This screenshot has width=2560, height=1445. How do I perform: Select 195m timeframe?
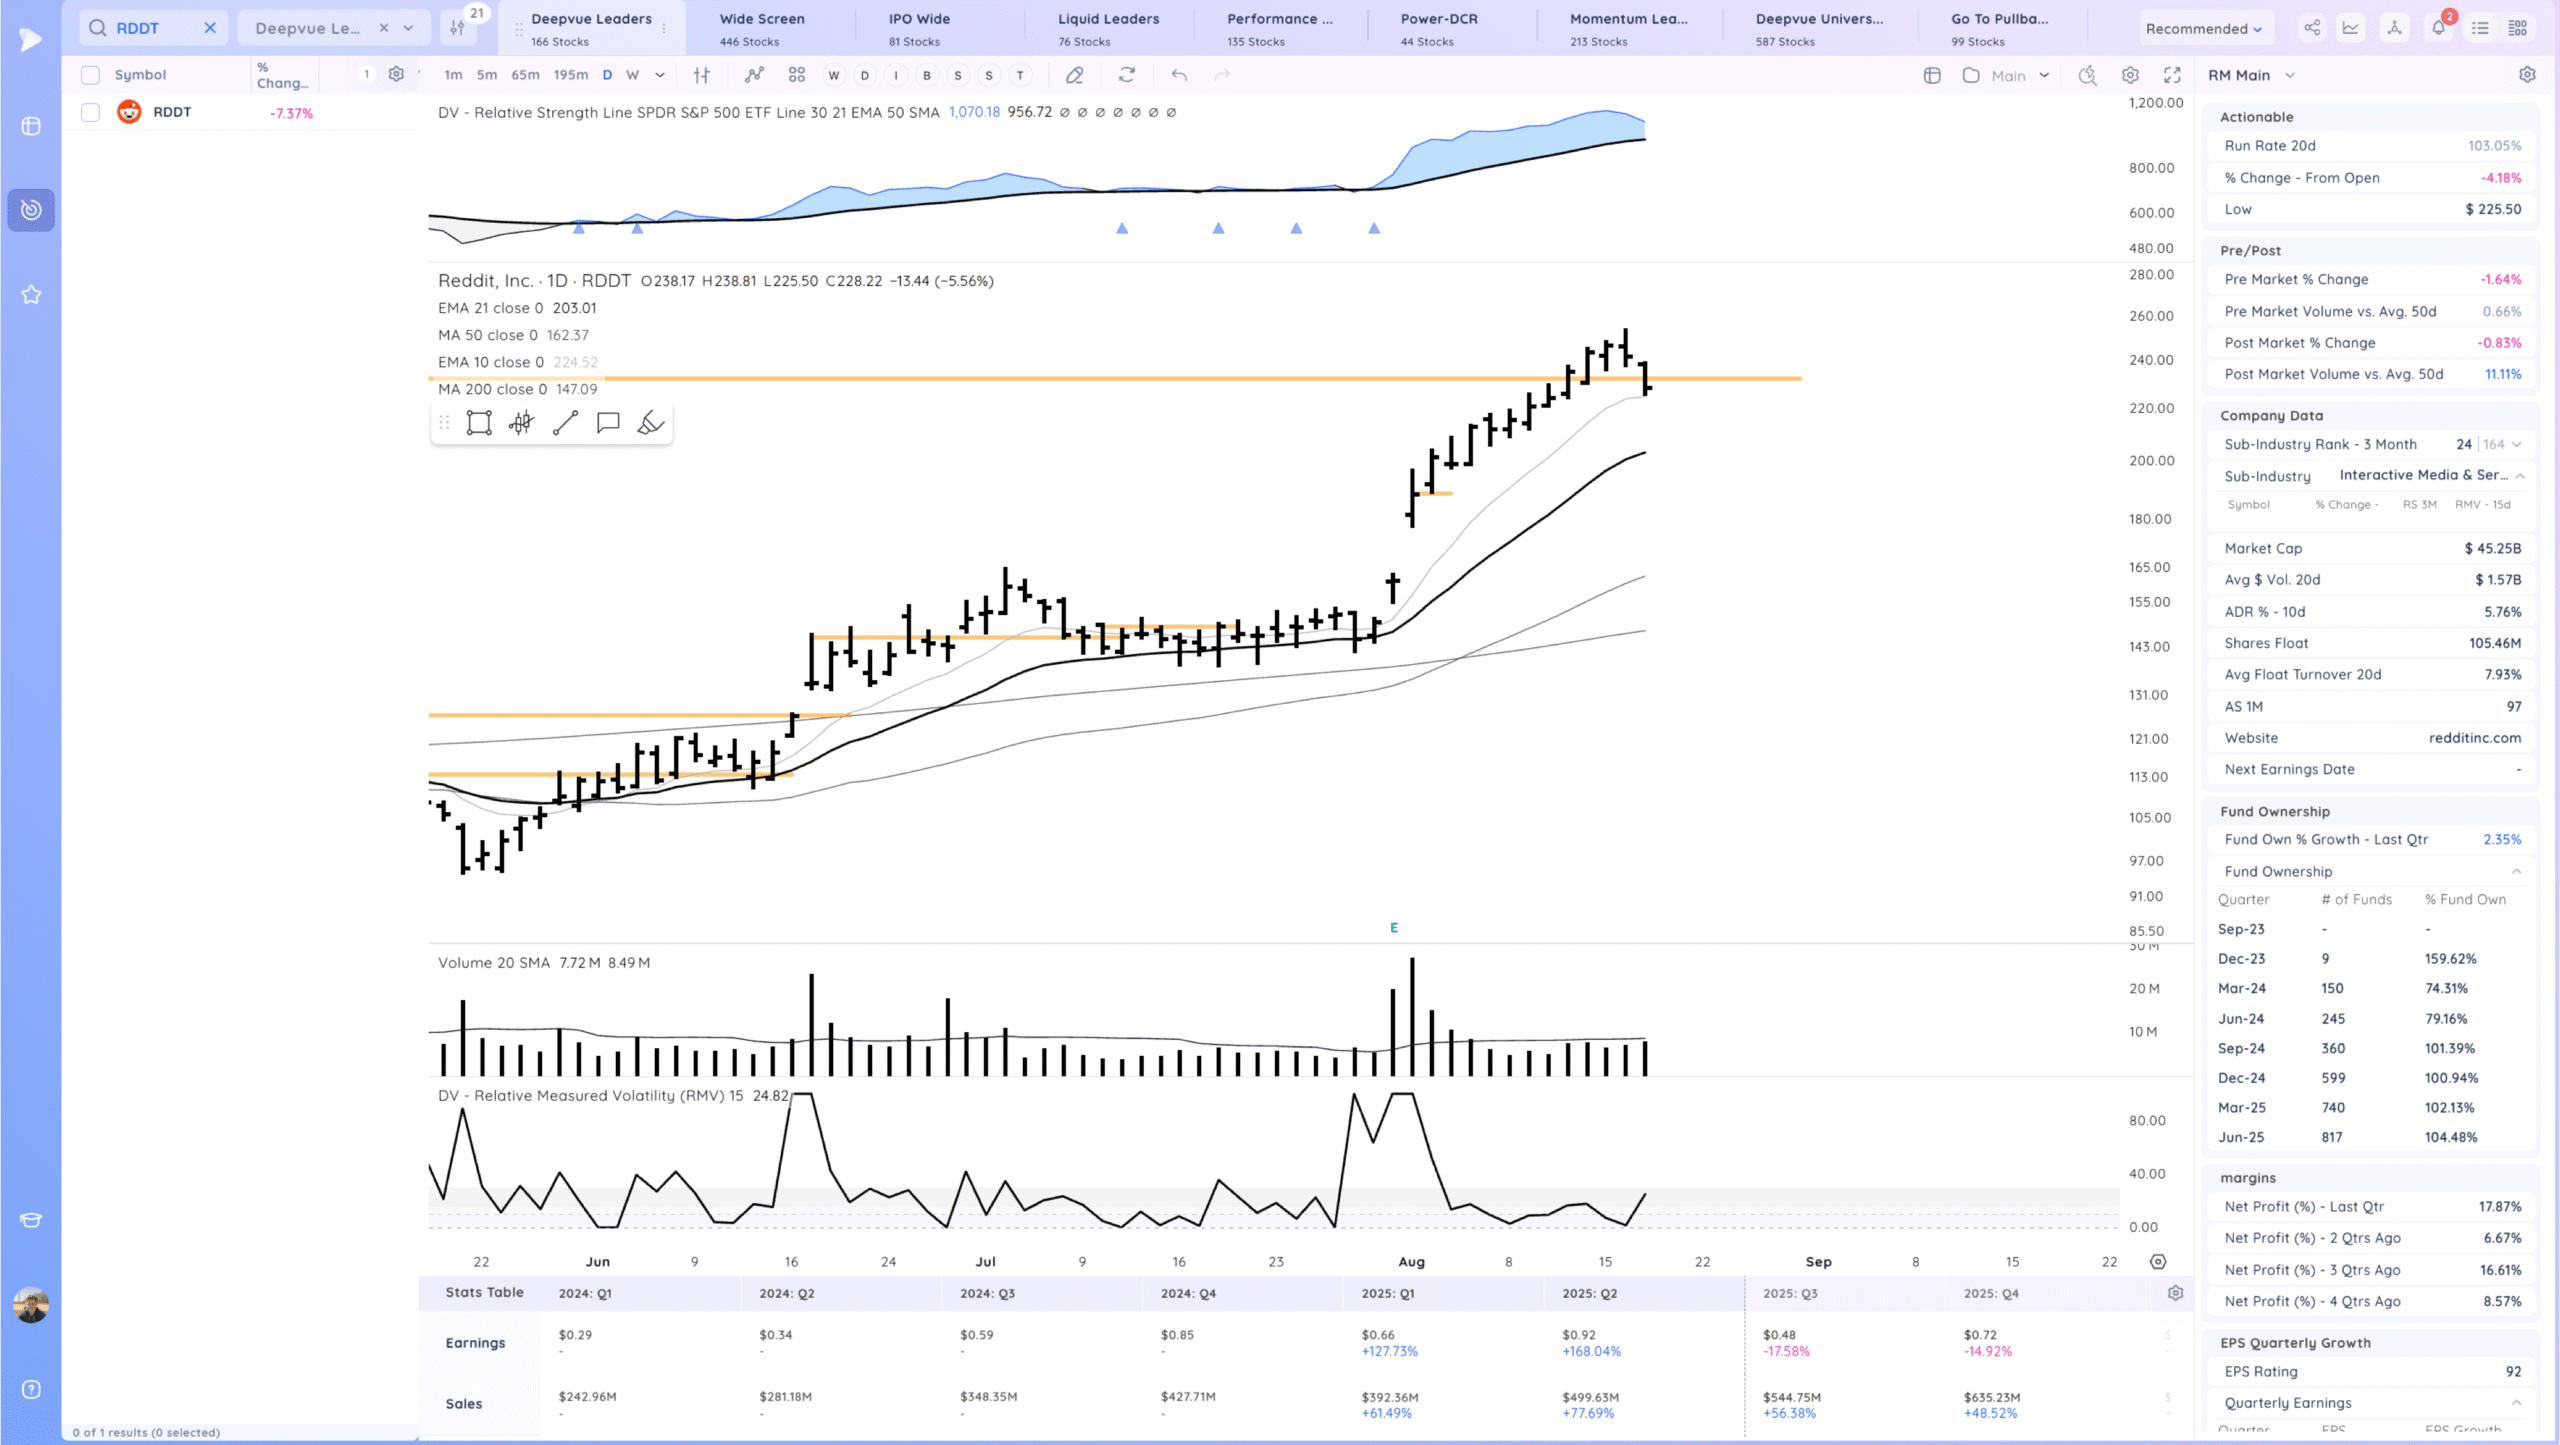pyautogui.click(x=571, y=75)
